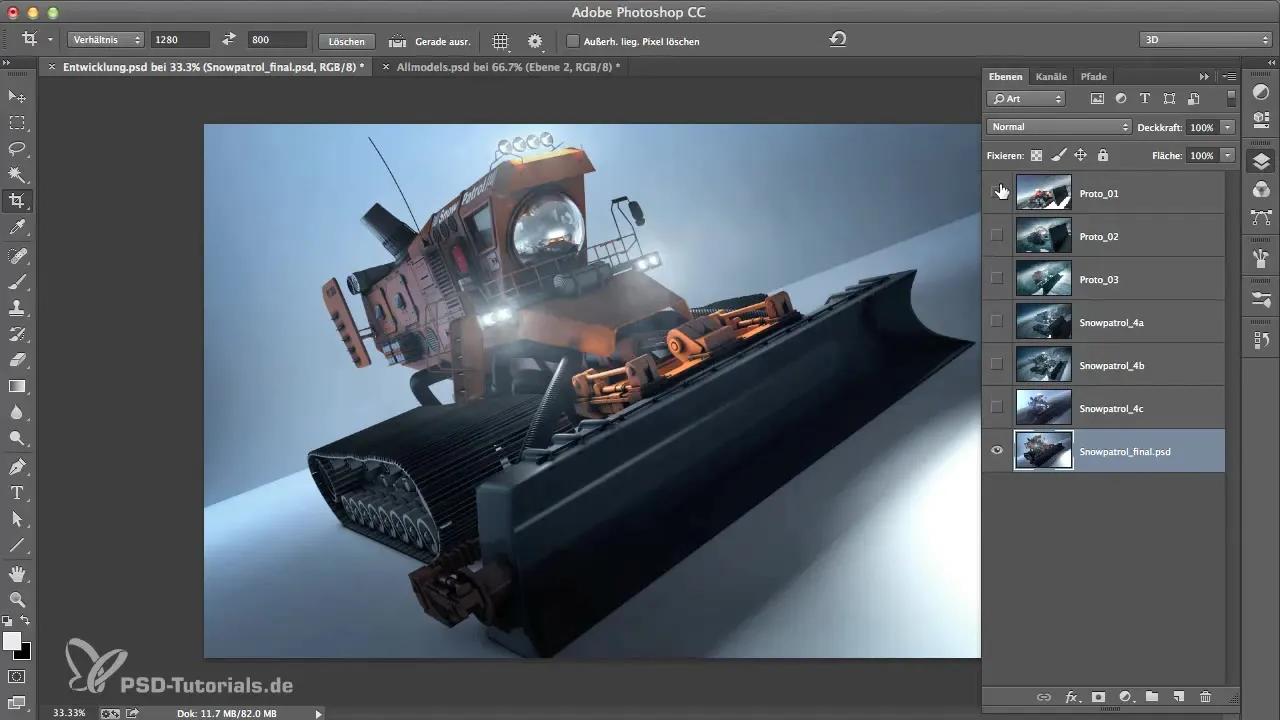1280x720 pixels.
Task: Open the Art layer filter dropdown
Action: point(1026,98)
